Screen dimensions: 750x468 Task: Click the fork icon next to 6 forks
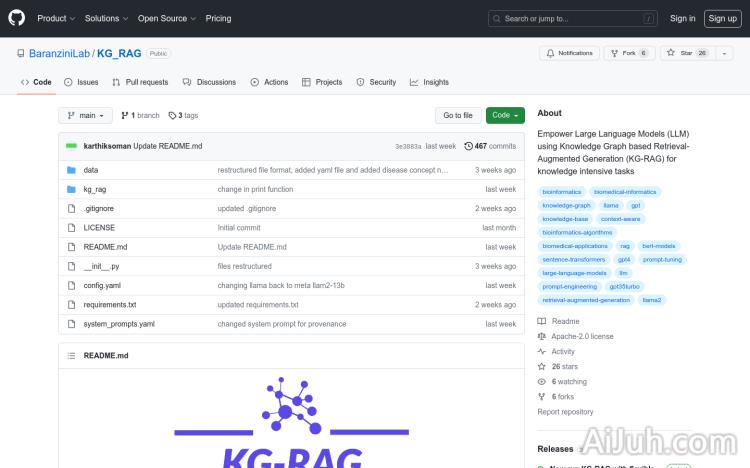(541, 397)
